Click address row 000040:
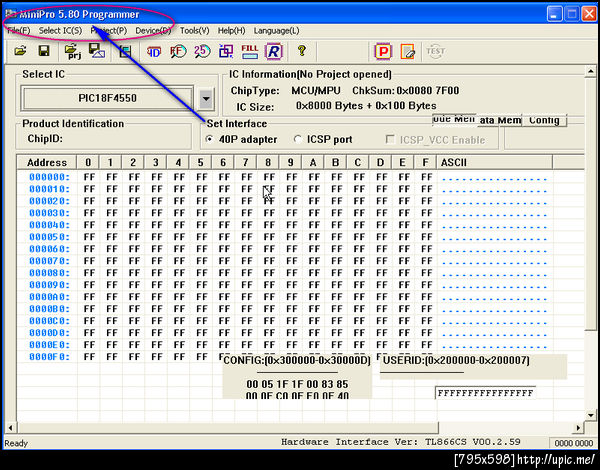 point(49,225)
